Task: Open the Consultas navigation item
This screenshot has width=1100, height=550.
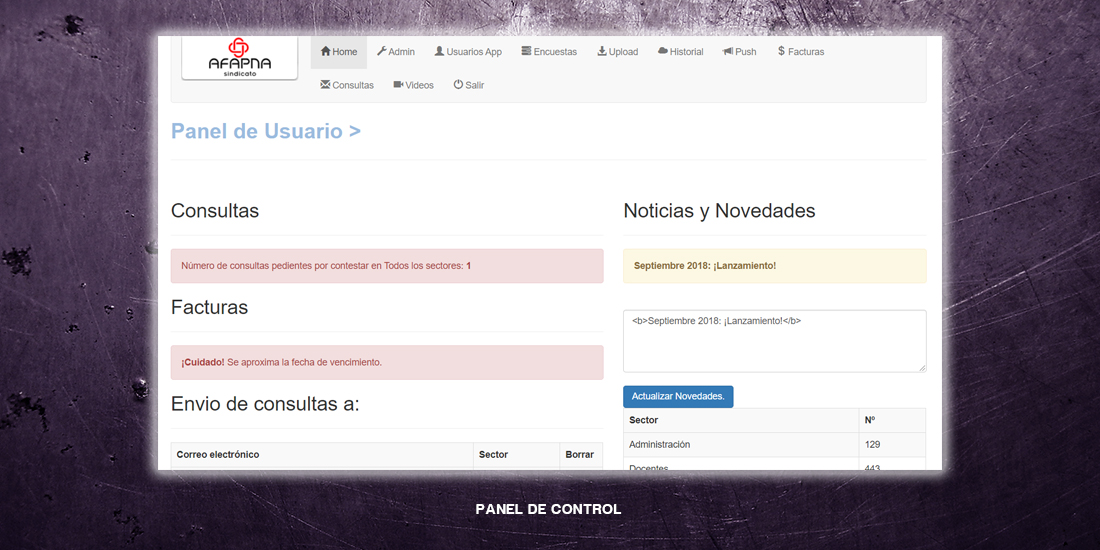Action: pos(347,85)
